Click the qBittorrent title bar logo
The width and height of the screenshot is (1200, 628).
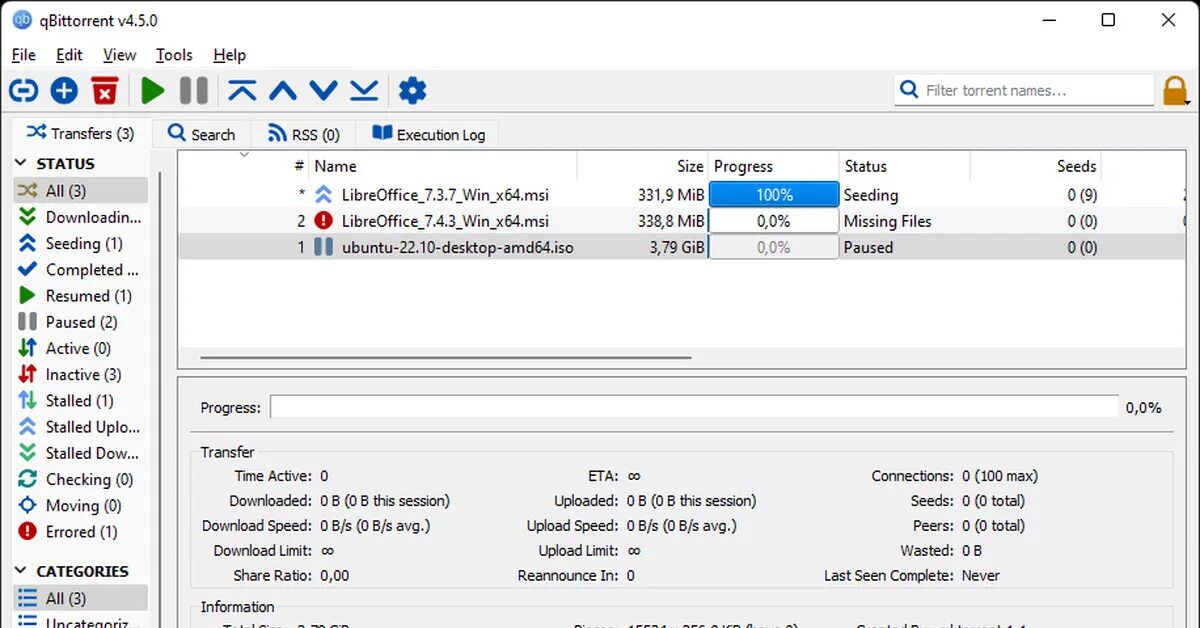tap(22, 20)
